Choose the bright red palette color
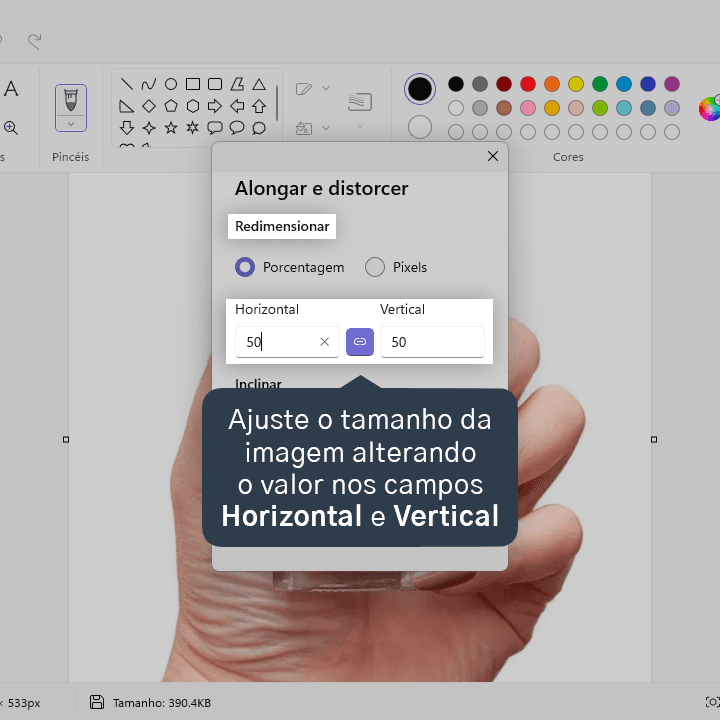 528,84
